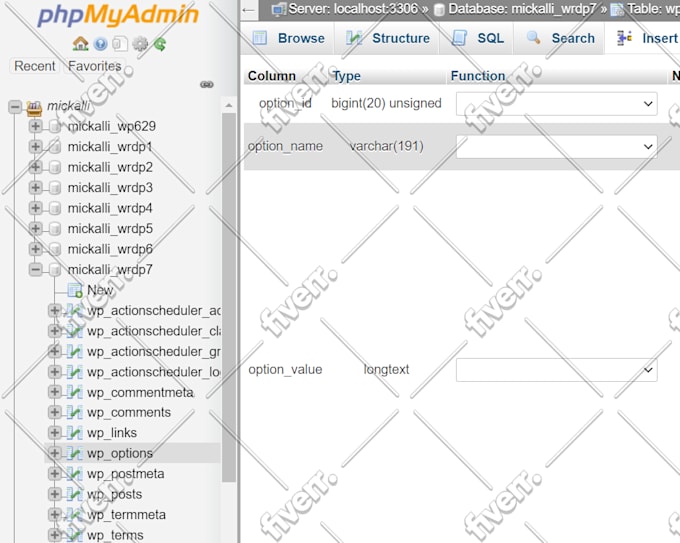The image size is (680, 543).
Task: Click the New table icon under mickalli_wrdp7
Action: click(75, 290)
